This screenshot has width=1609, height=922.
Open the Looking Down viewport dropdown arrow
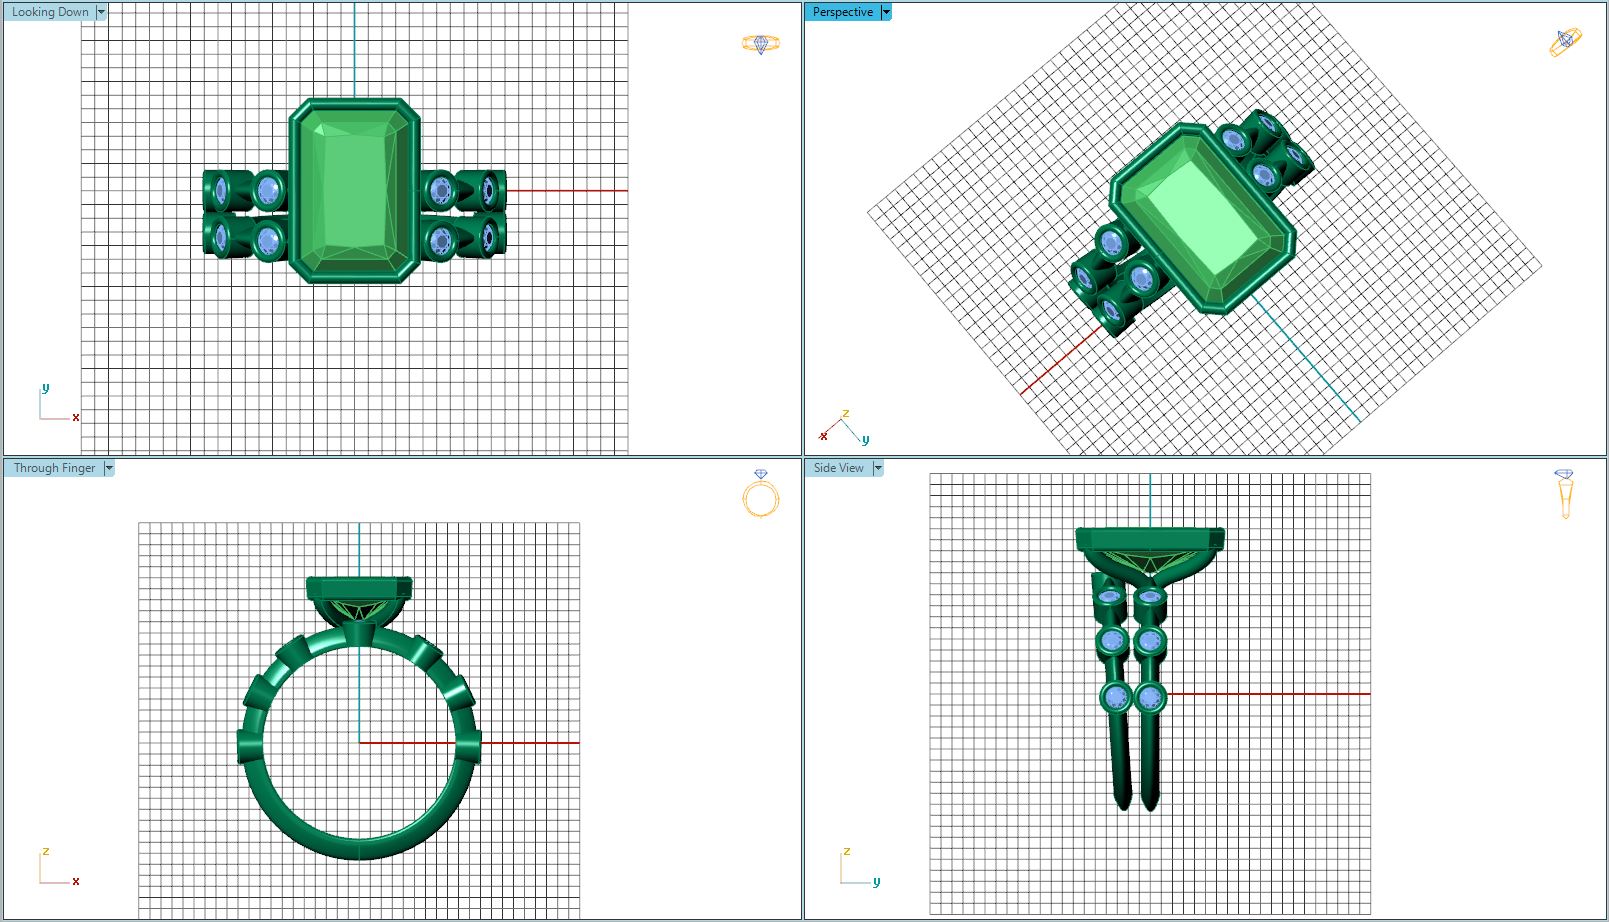[x=101, y=12]
